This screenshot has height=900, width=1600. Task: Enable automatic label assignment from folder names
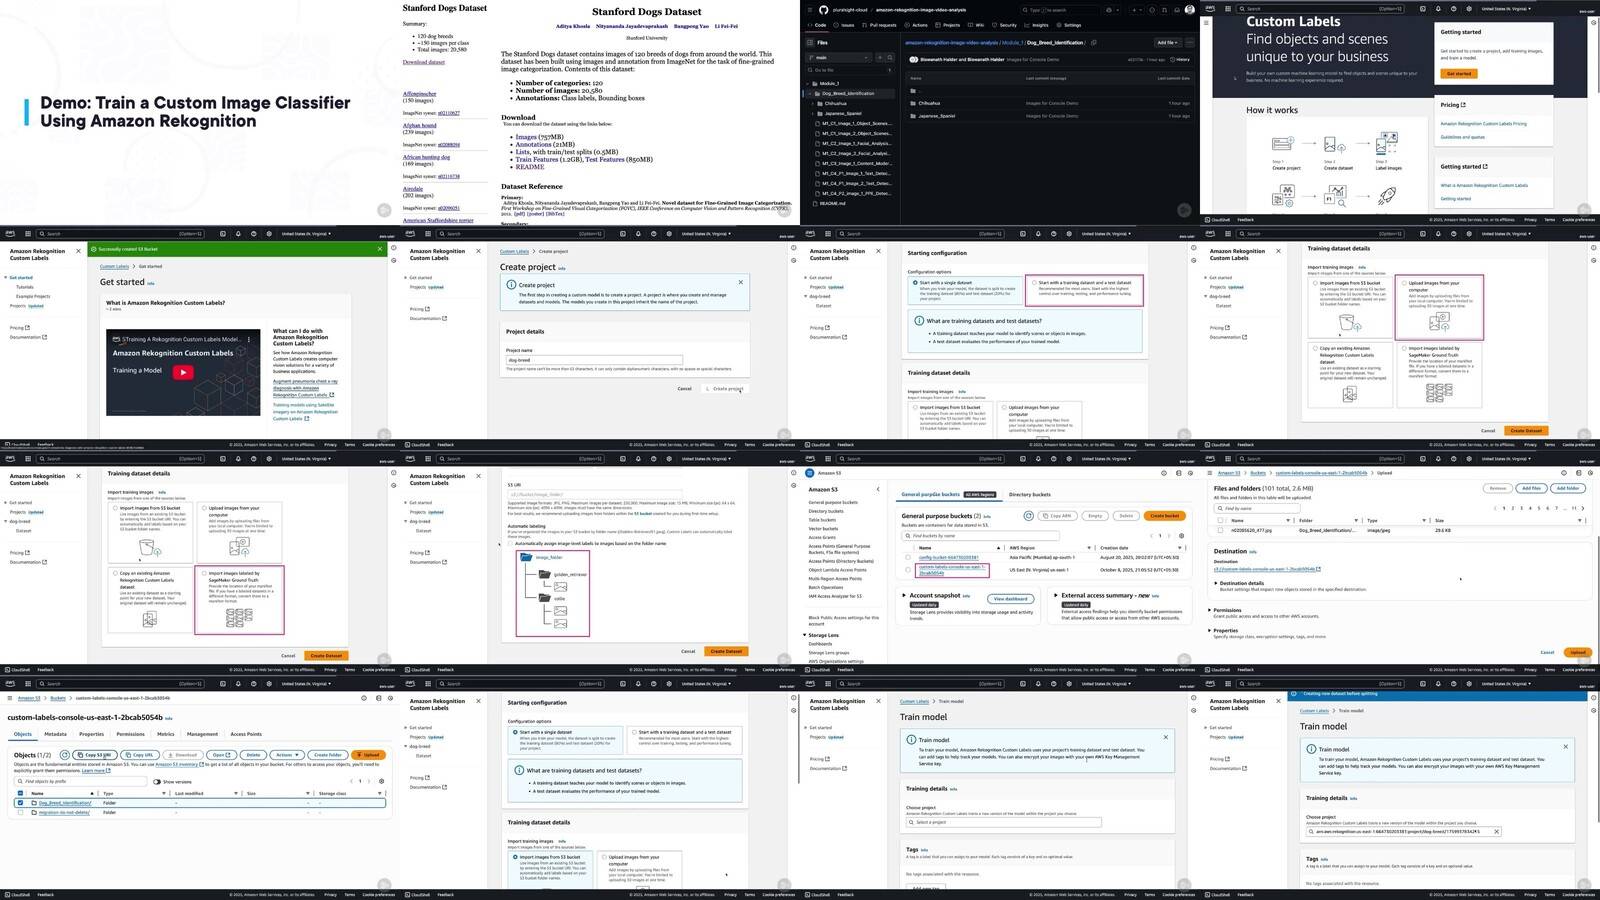pyautogui.click(x=510, y=544)
